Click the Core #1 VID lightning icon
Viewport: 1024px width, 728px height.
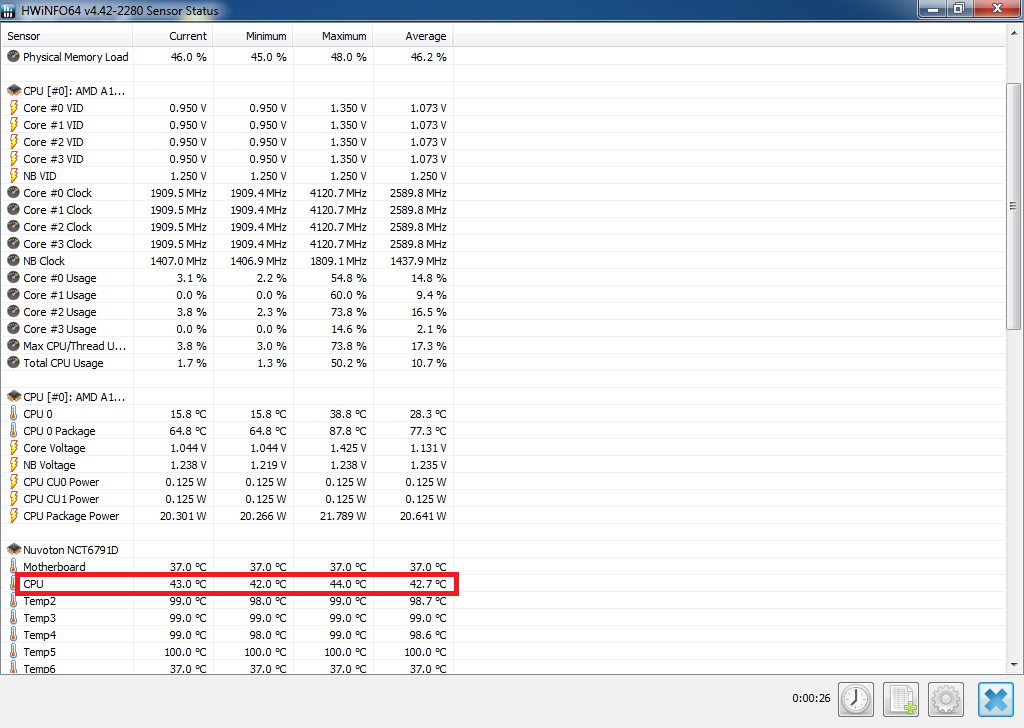tap(14, 125)
